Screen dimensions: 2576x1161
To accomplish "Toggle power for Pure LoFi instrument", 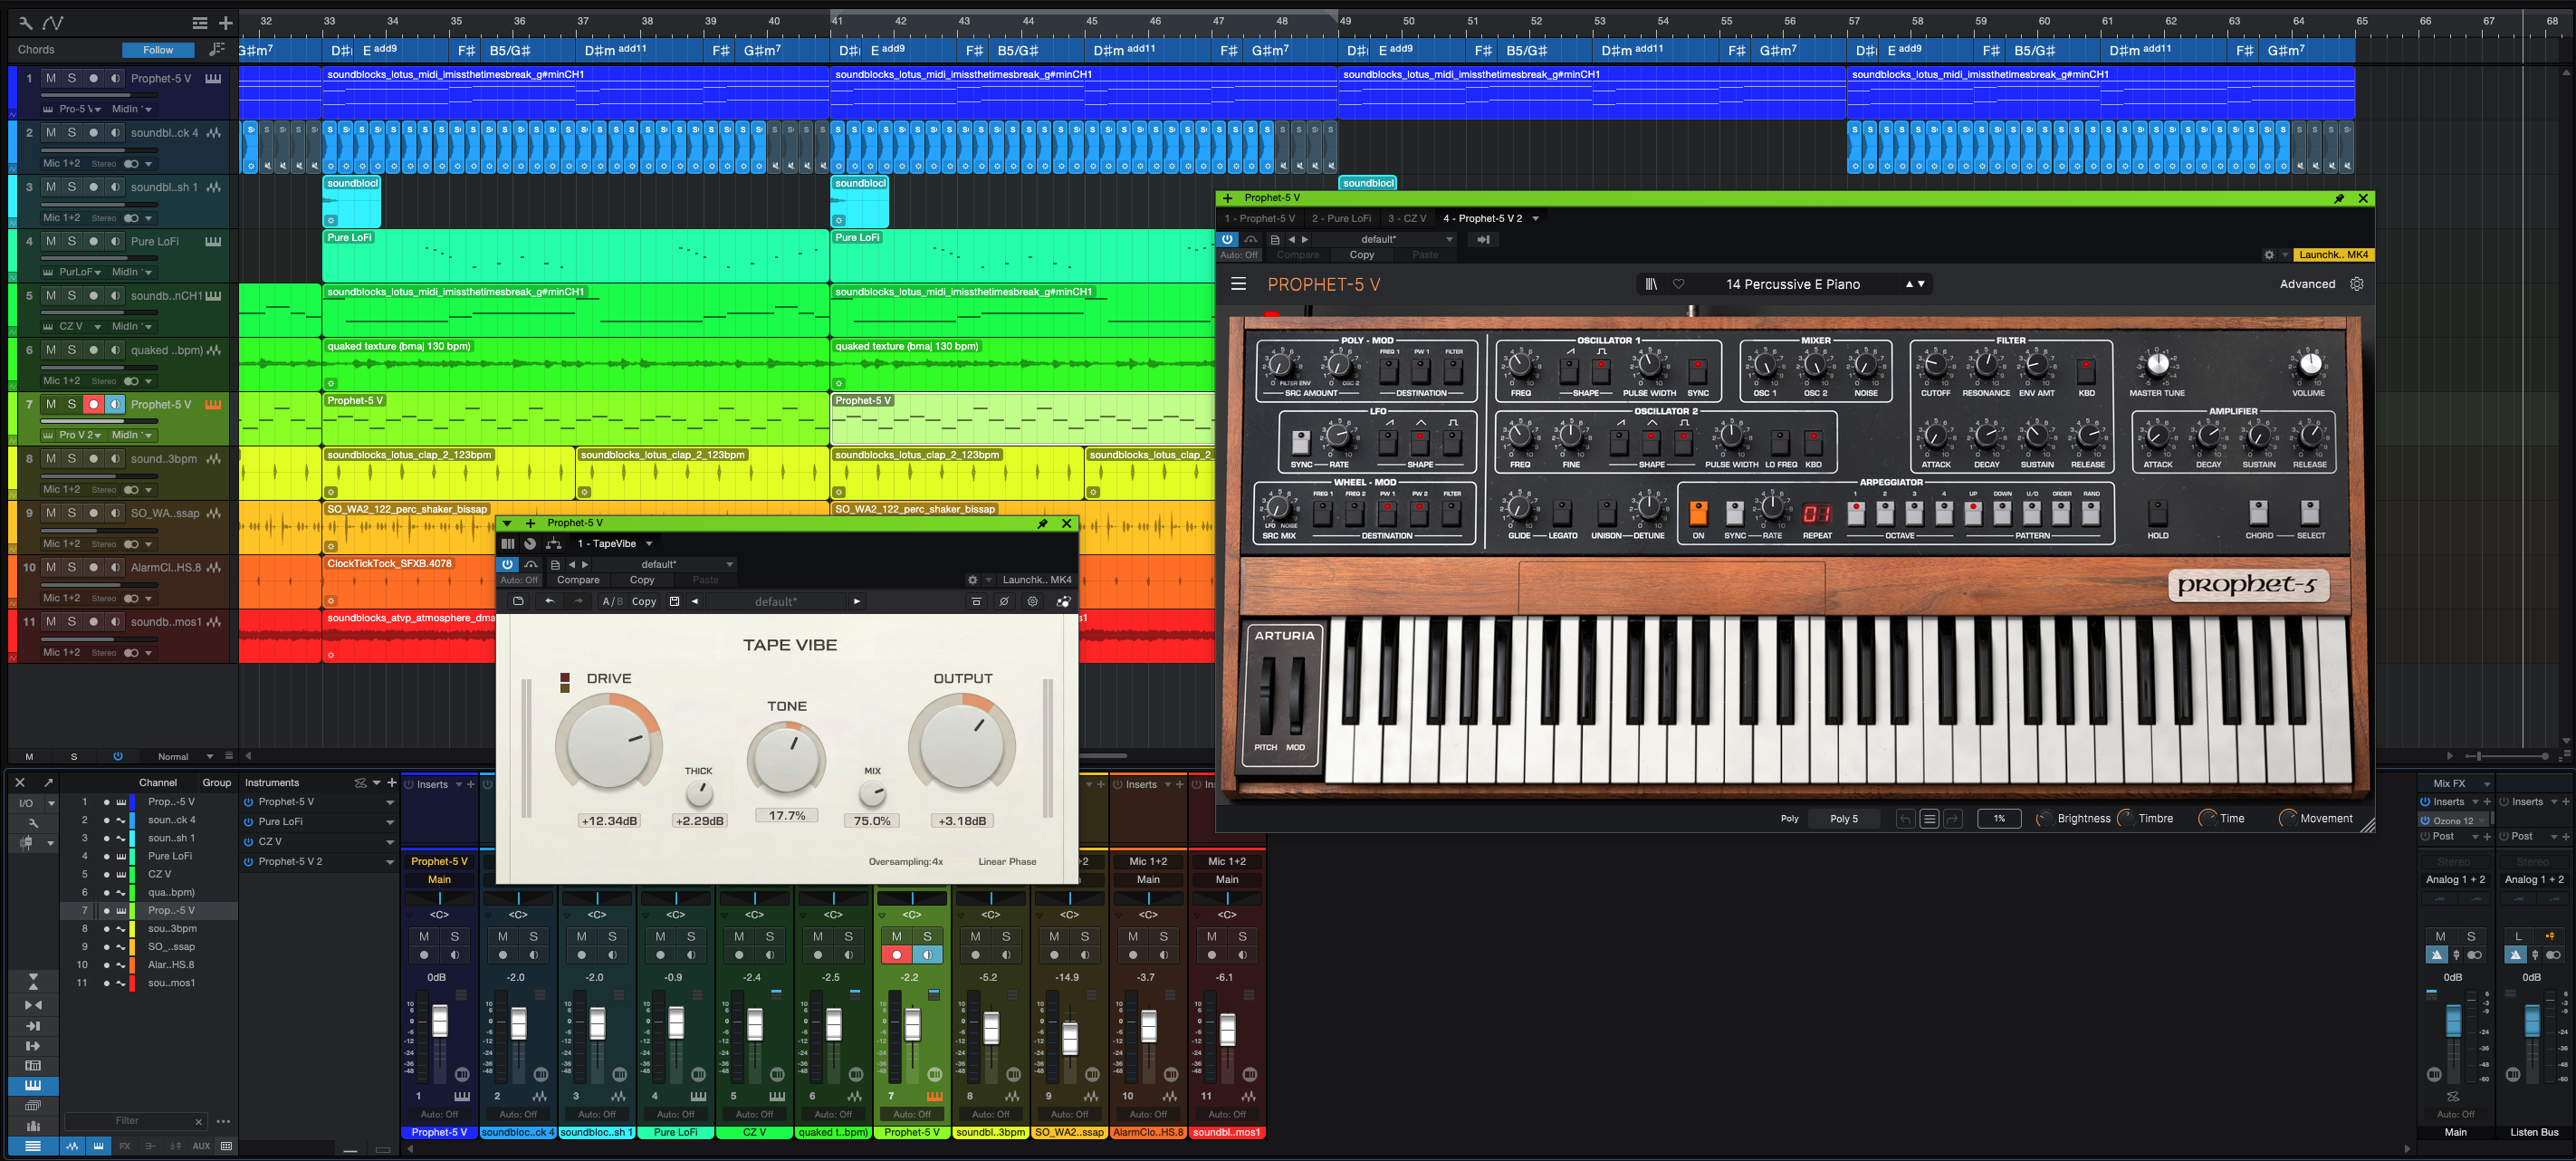I will [248, 822].
